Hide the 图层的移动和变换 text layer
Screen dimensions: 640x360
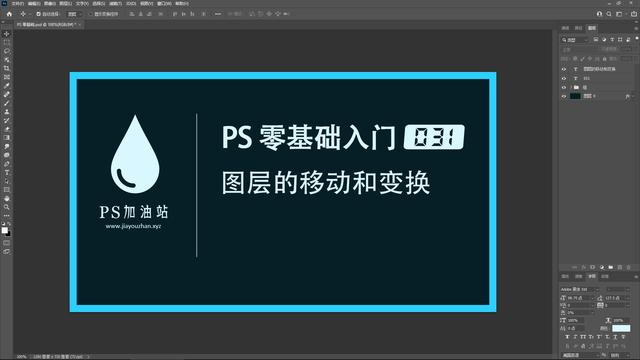[x=564, y=69]
